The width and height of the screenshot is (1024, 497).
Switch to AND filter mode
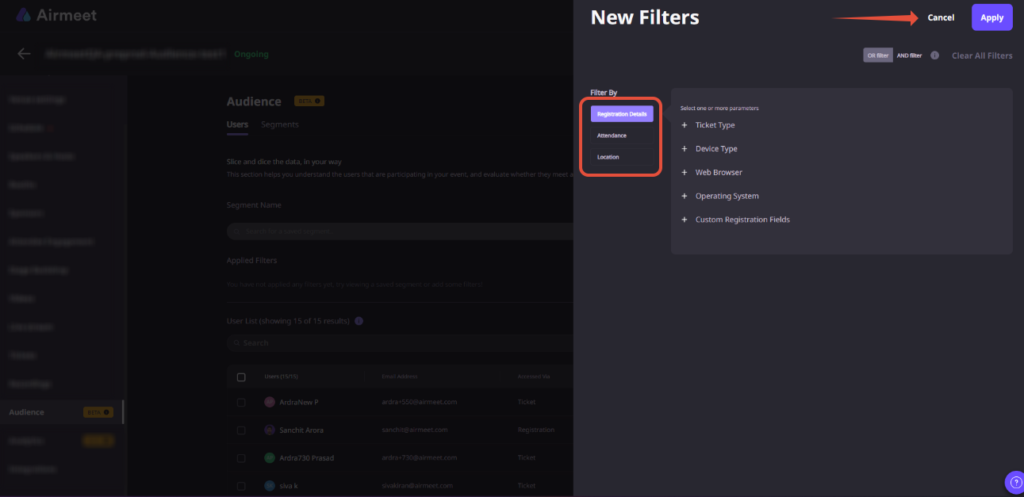click(909, 56)
